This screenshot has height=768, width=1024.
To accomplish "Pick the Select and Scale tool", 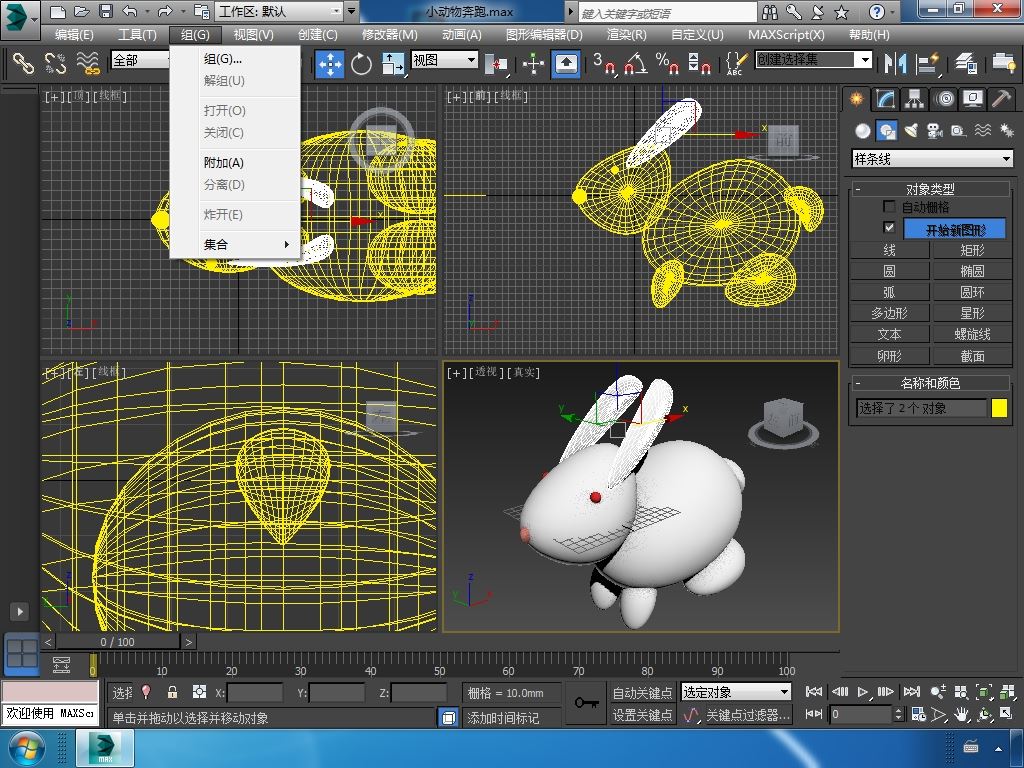I will 392,63.
